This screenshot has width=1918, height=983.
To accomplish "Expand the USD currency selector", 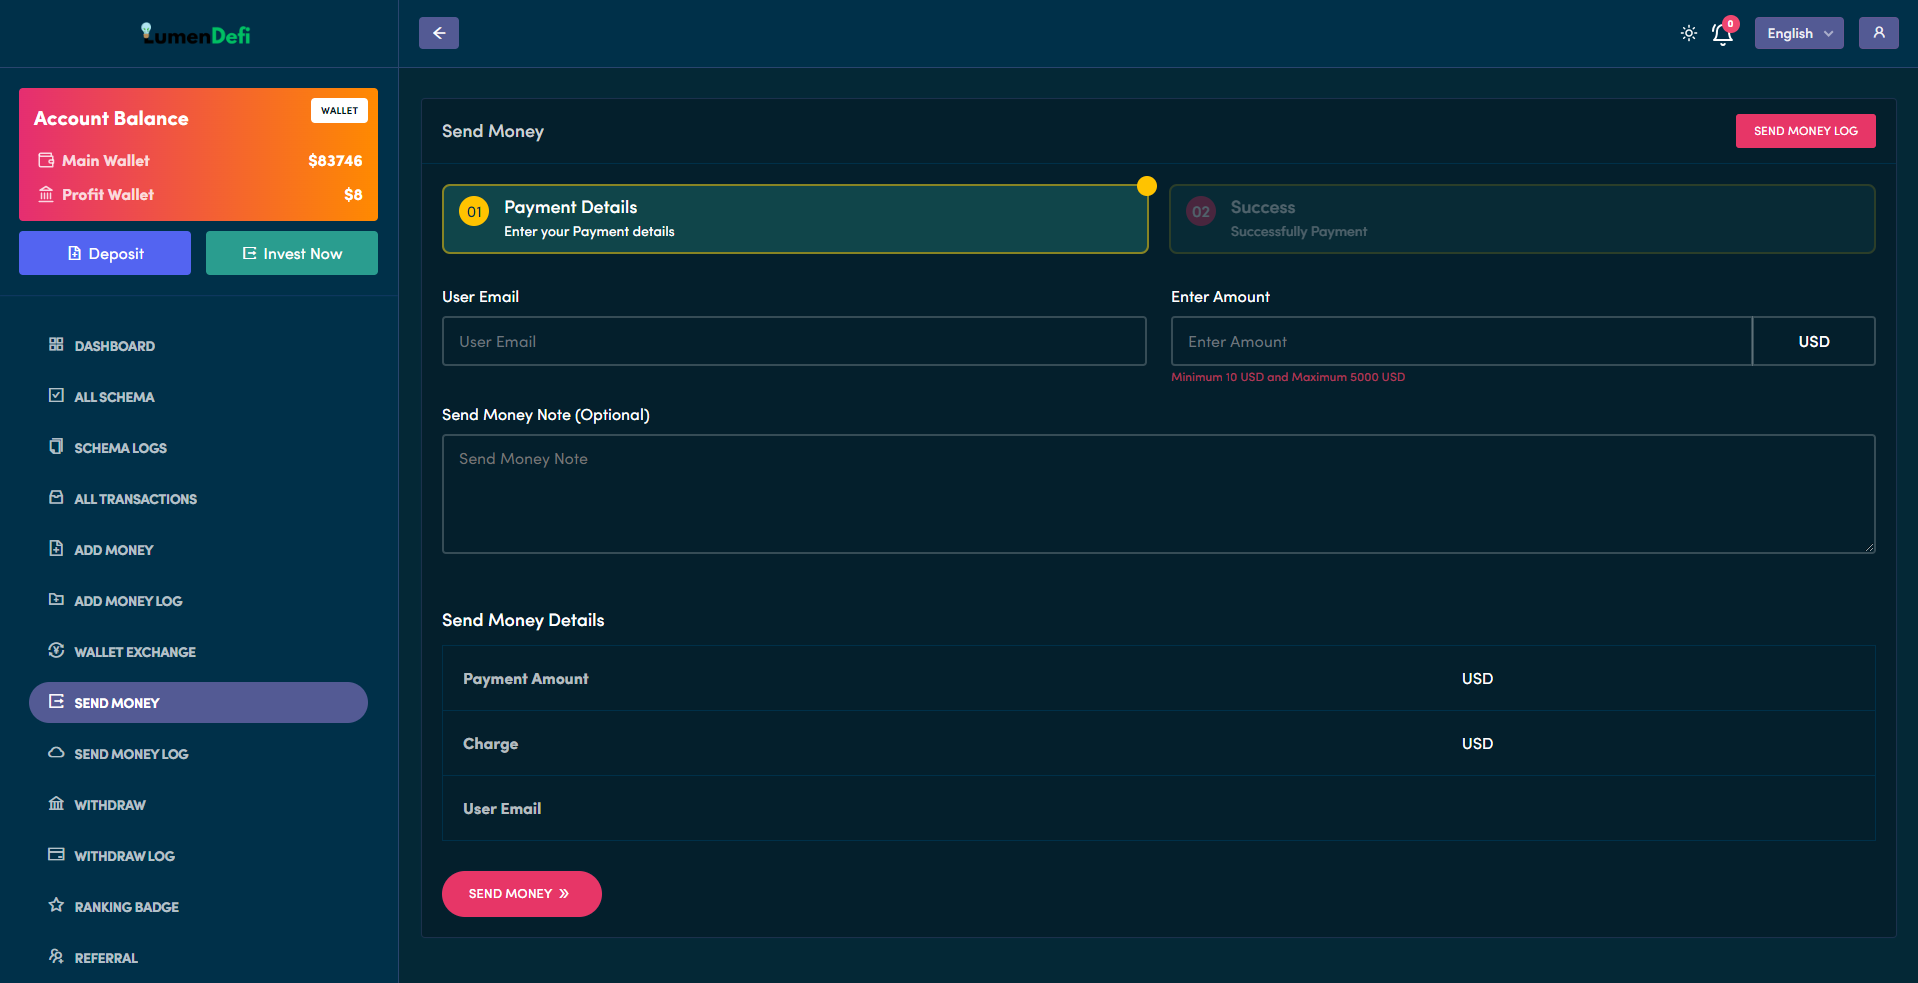I will click(x=1813, y=341).
